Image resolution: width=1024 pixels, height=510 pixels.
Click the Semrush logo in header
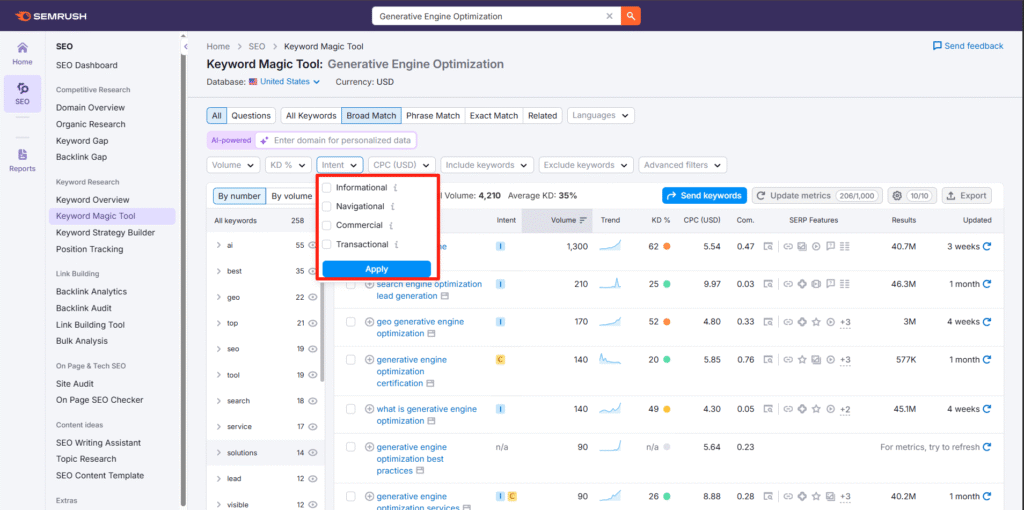coord(50,16)
